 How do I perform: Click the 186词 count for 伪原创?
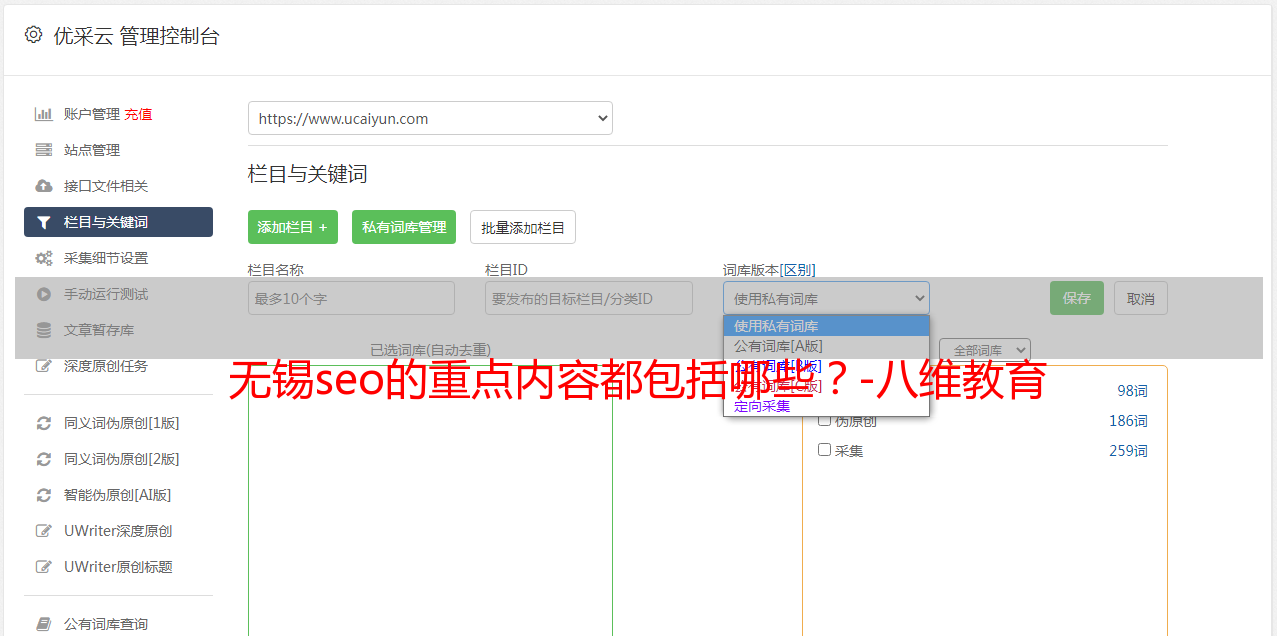pos(1128,421)
